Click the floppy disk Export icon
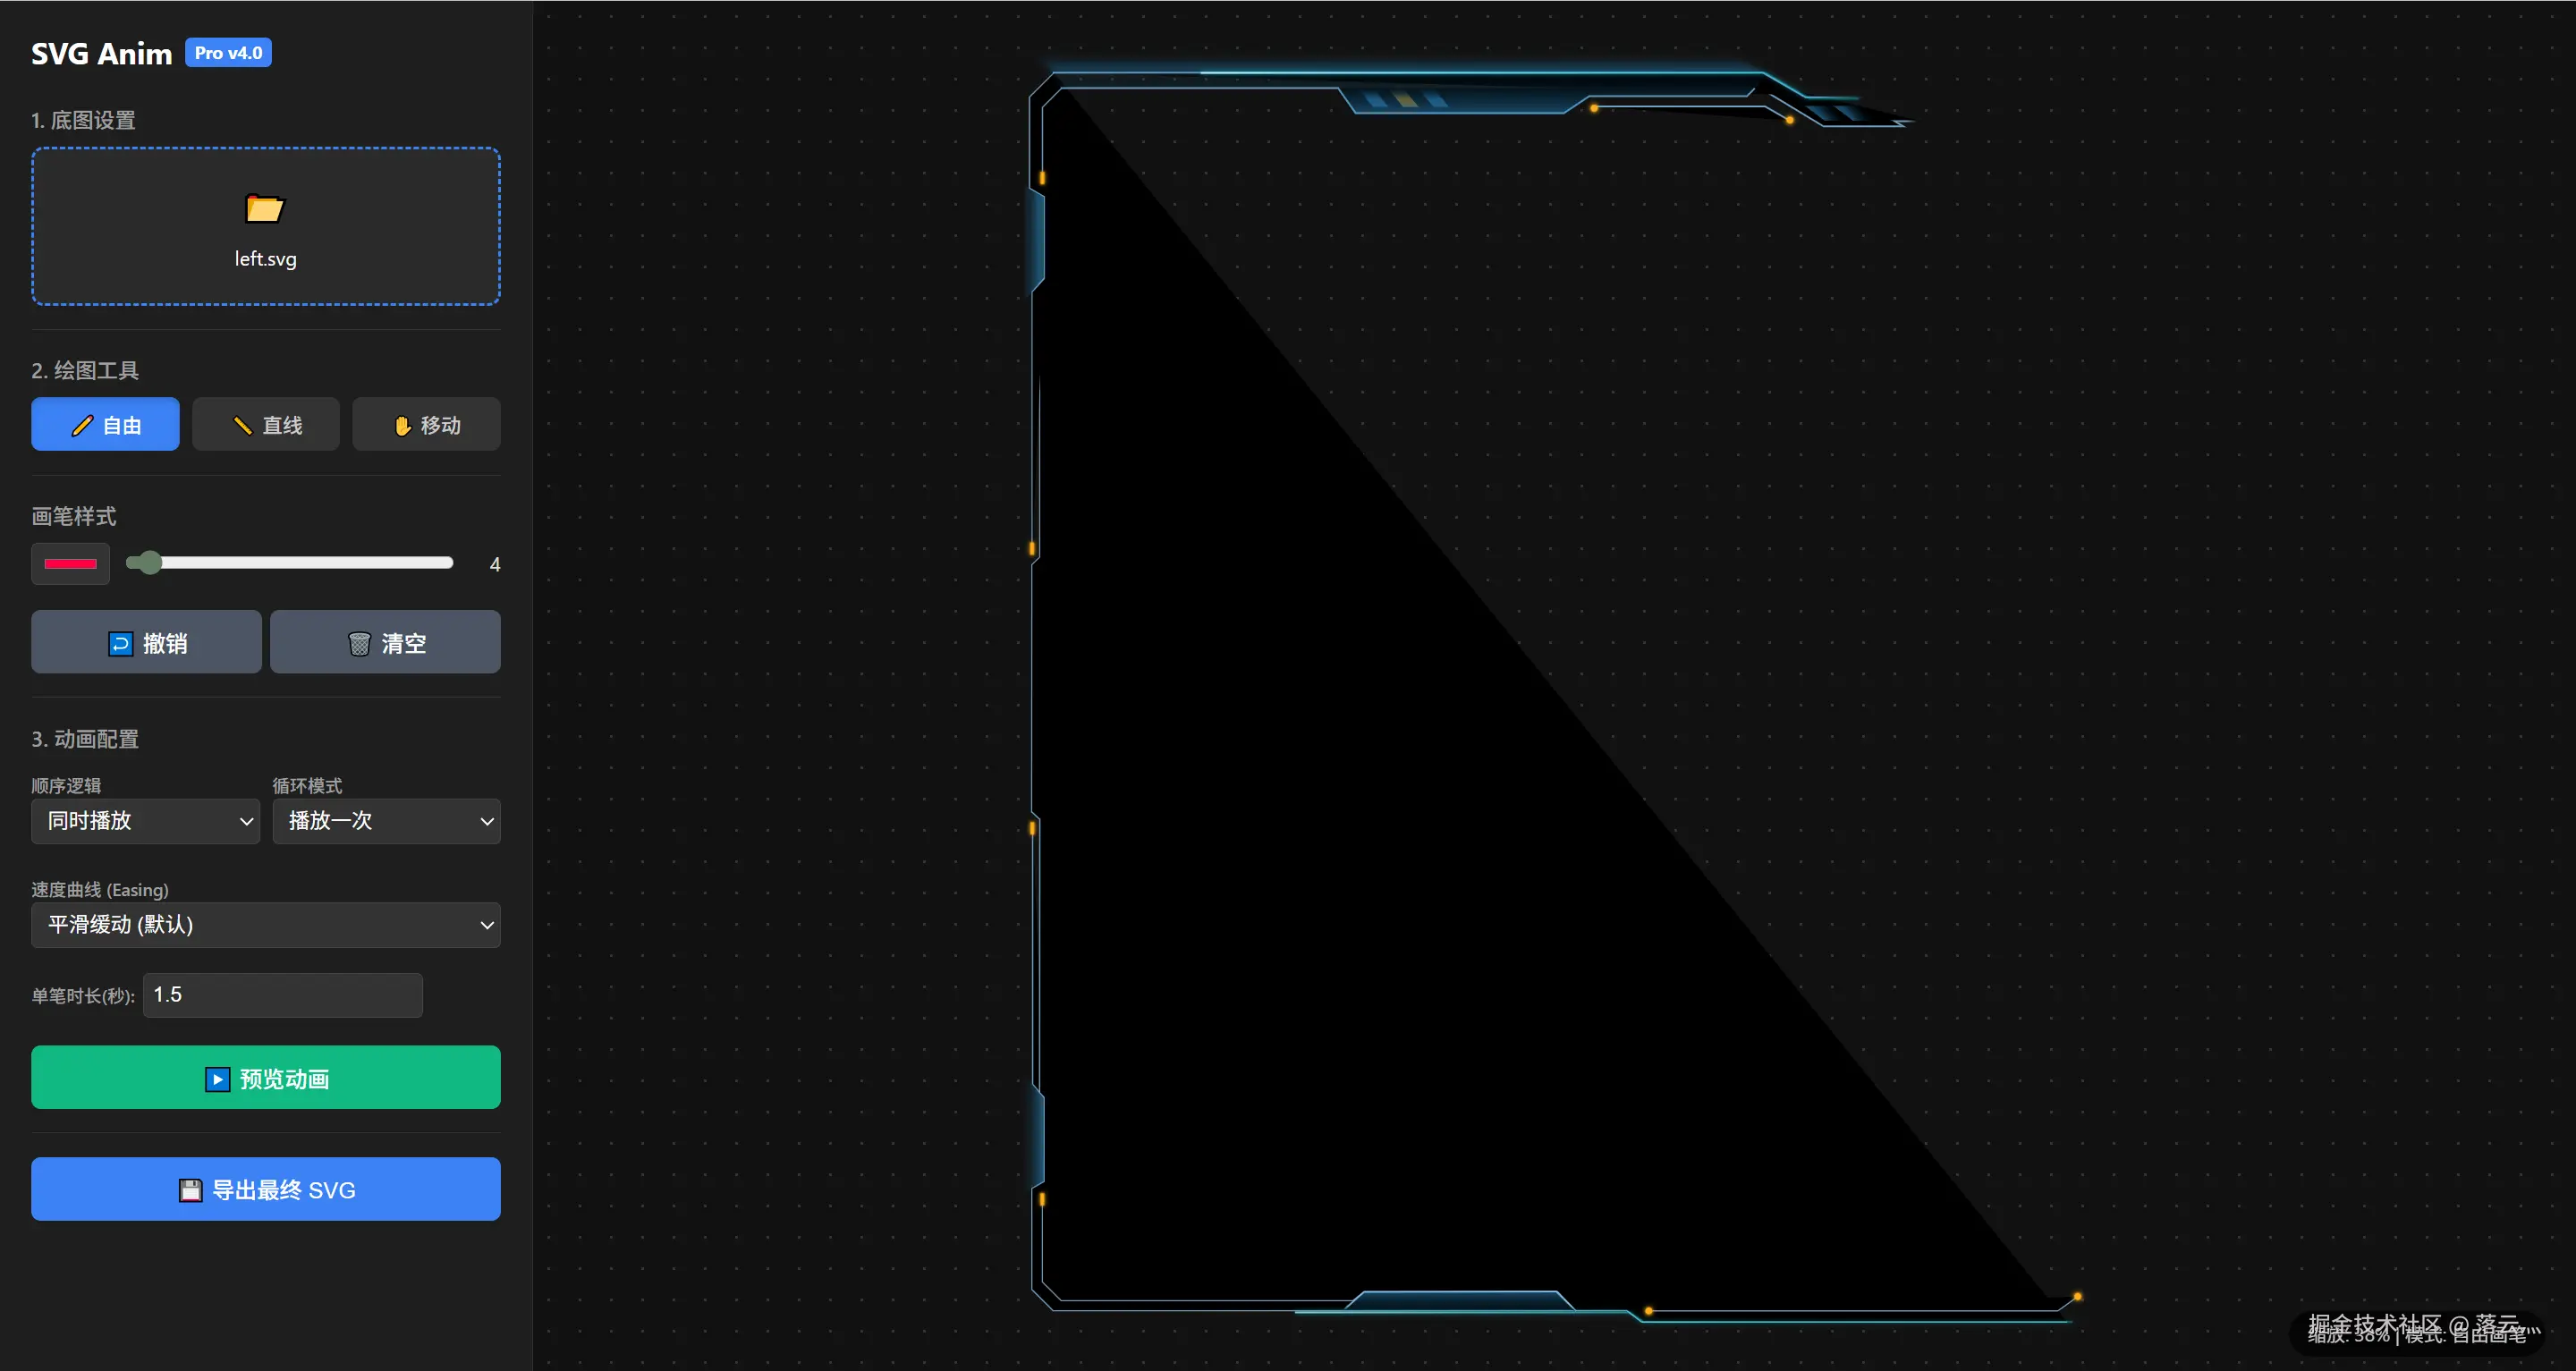Image resolution: width=2576 pixels, height=1371 pixels. [x=190, y=1190]
